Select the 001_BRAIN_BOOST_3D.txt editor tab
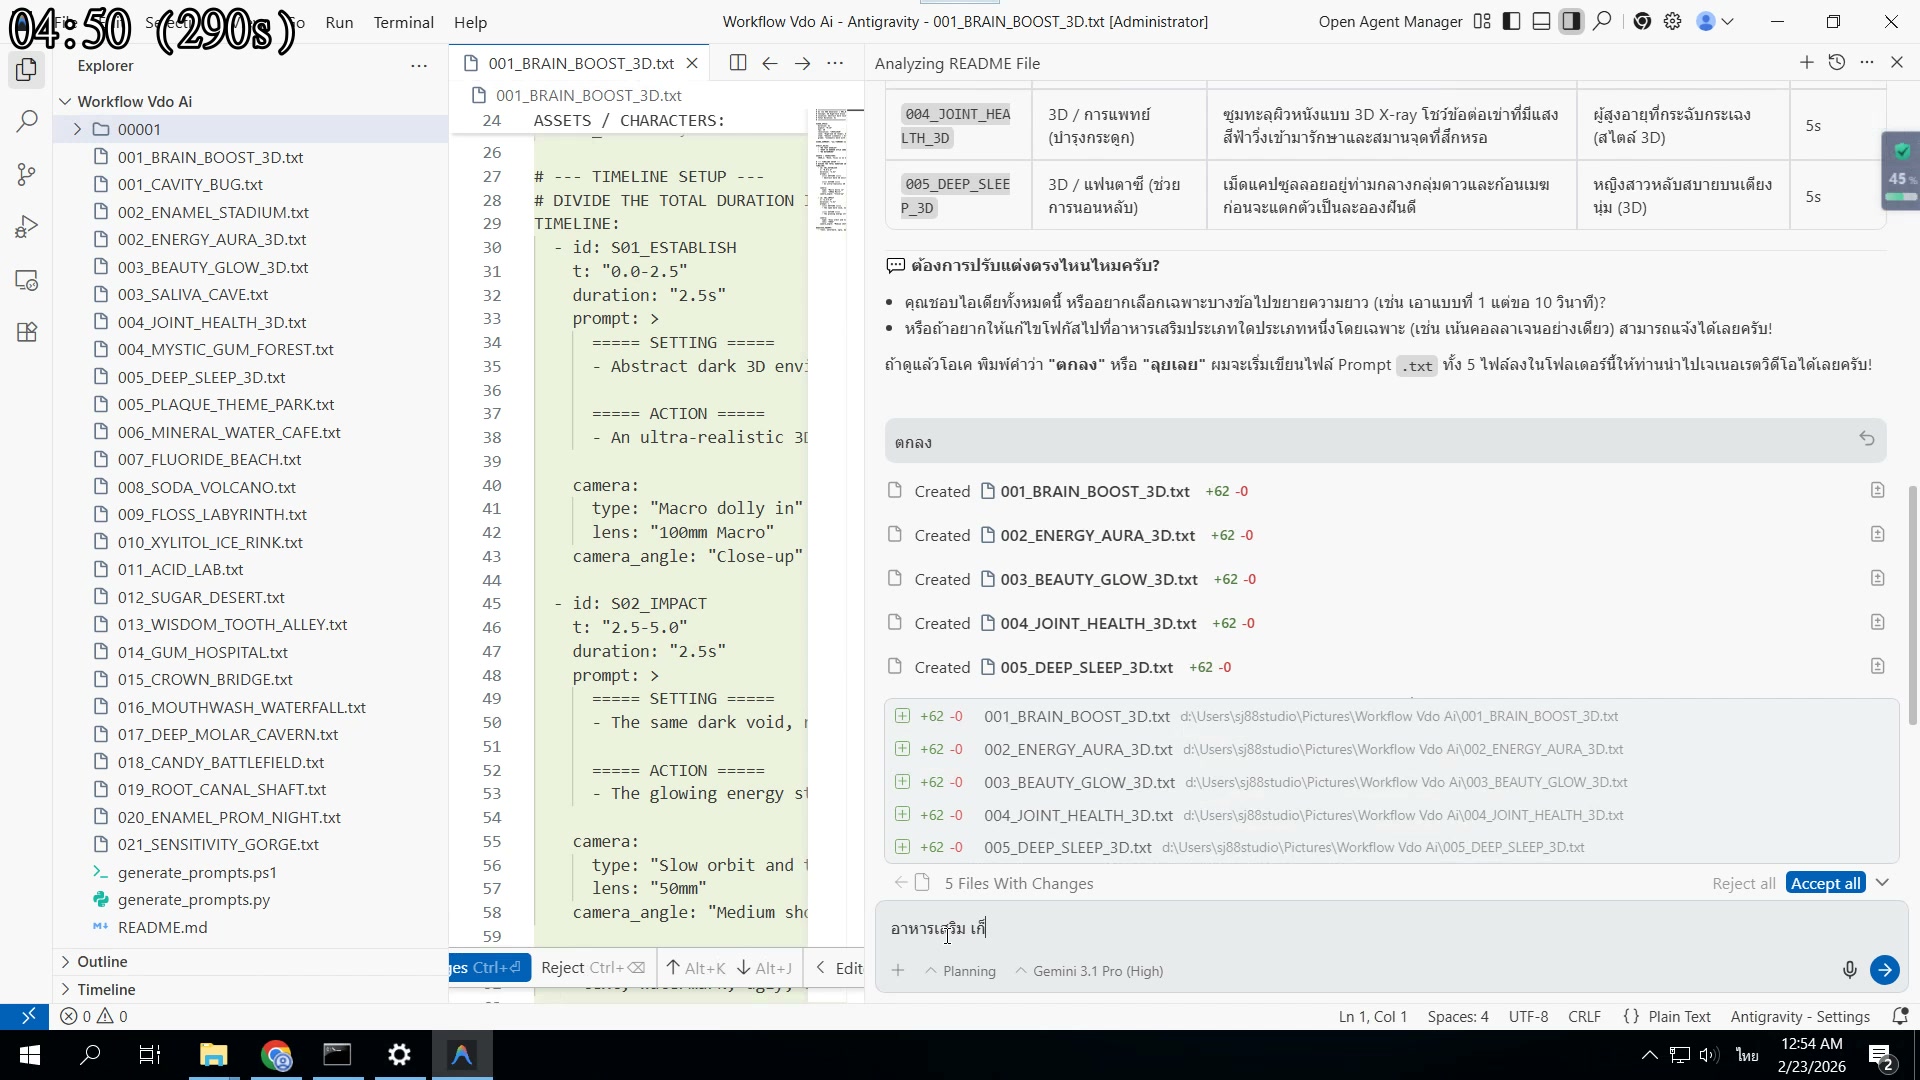Screen dimensions: 1920x1080 [x=578, y=62]
